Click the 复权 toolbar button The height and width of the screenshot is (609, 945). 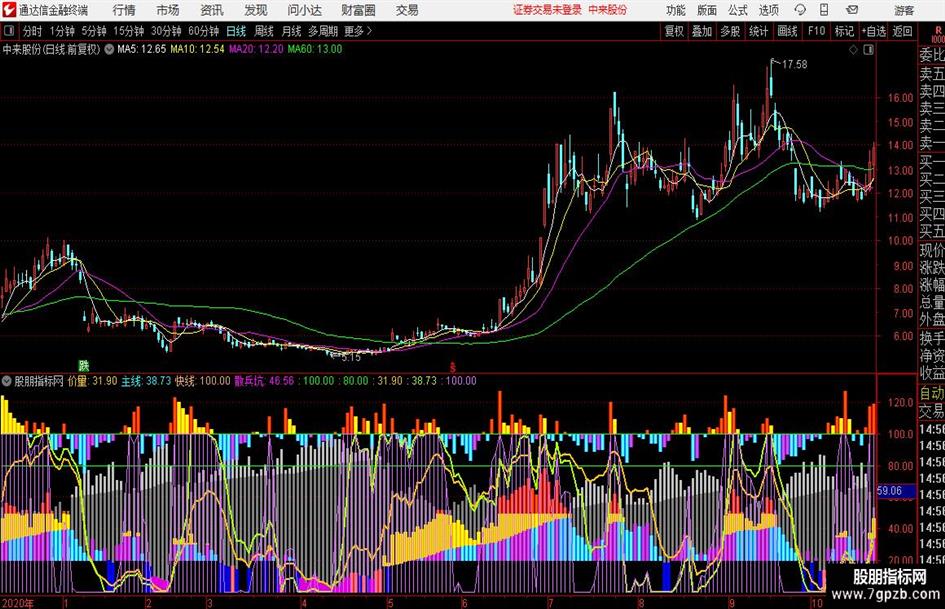pos(674,31)
